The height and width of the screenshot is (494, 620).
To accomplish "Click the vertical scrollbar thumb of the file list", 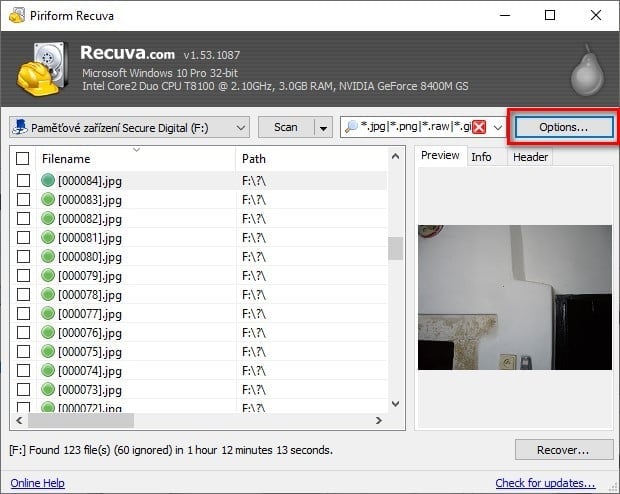I will (x=395, y=248).
